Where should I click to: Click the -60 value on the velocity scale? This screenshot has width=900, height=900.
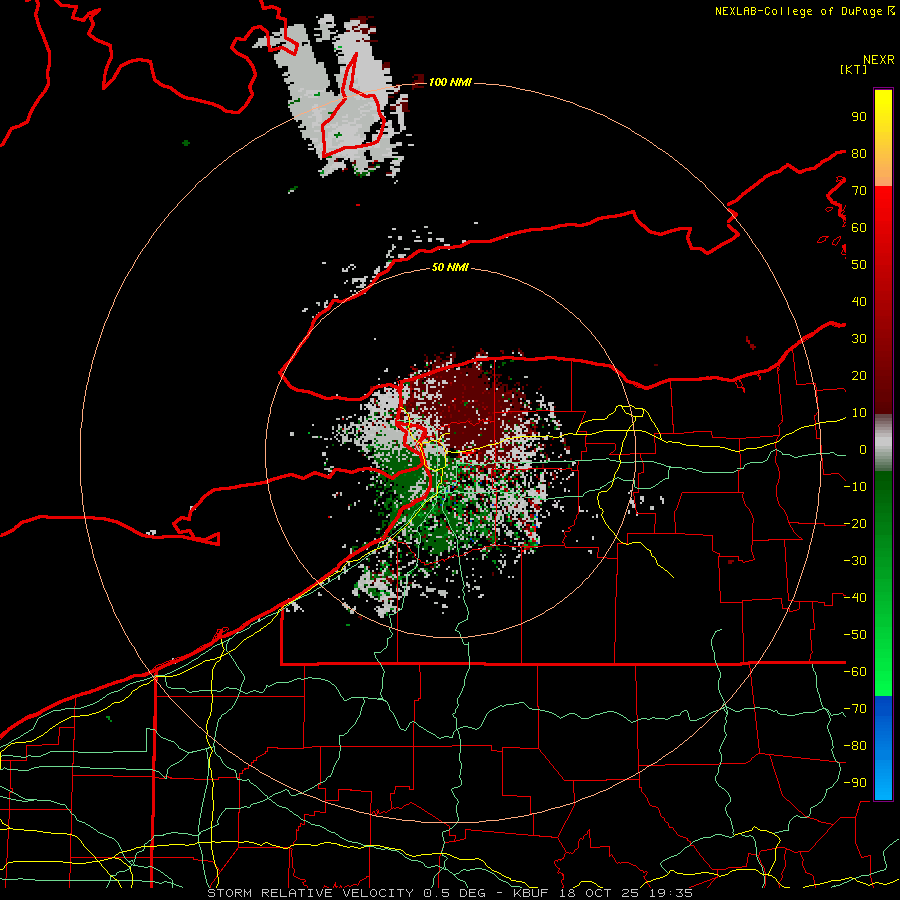(855, 672)
